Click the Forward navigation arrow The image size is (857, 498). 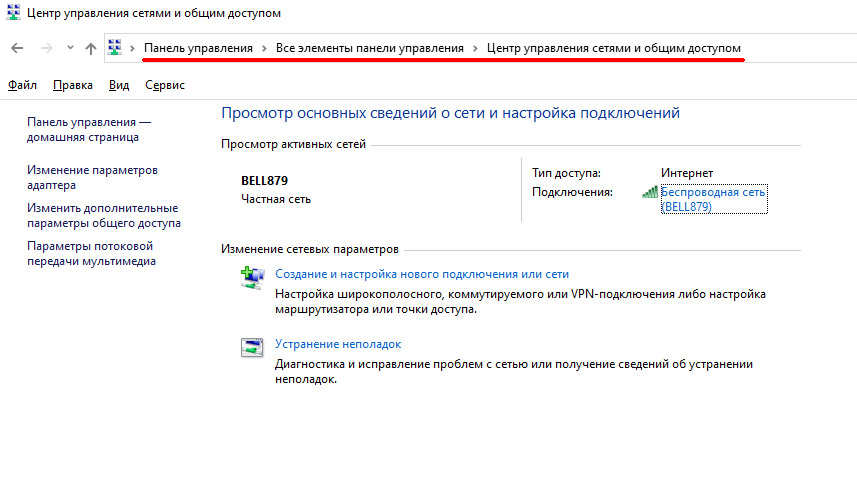[x=45, y=48]
